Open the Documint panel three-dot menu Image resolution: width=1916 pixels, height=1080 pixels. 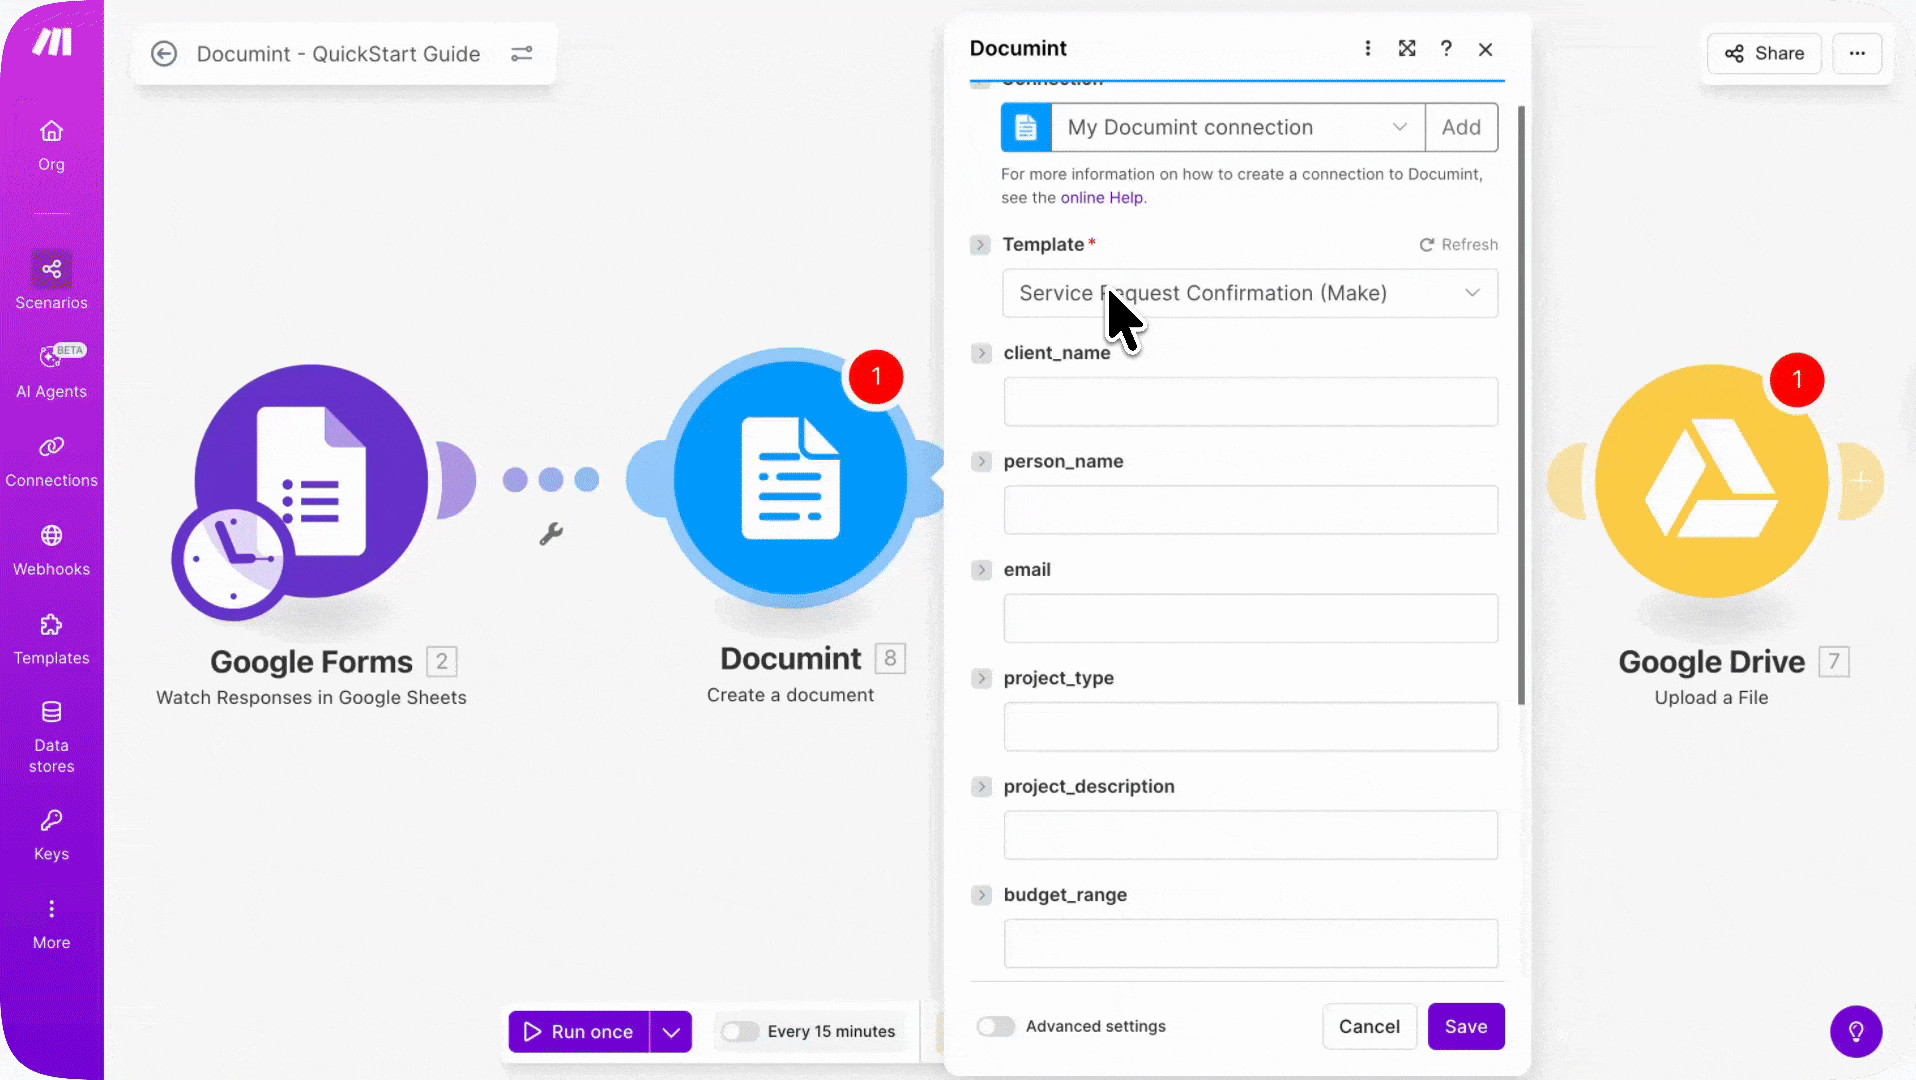(1367, 49)
